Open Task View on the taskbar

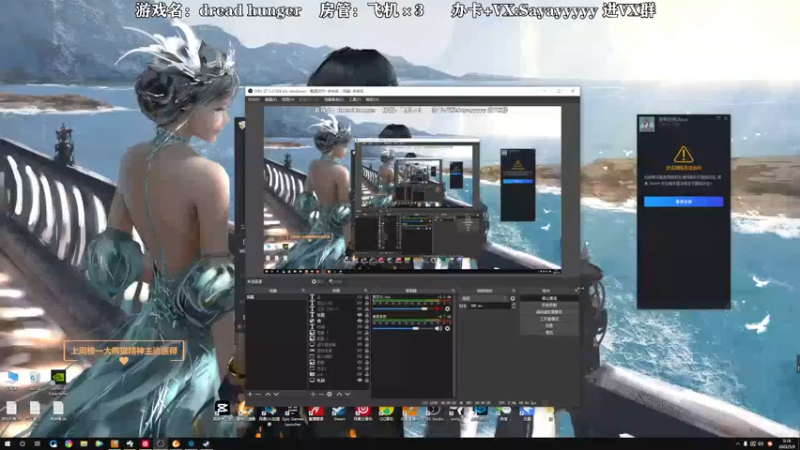point(37,444)
